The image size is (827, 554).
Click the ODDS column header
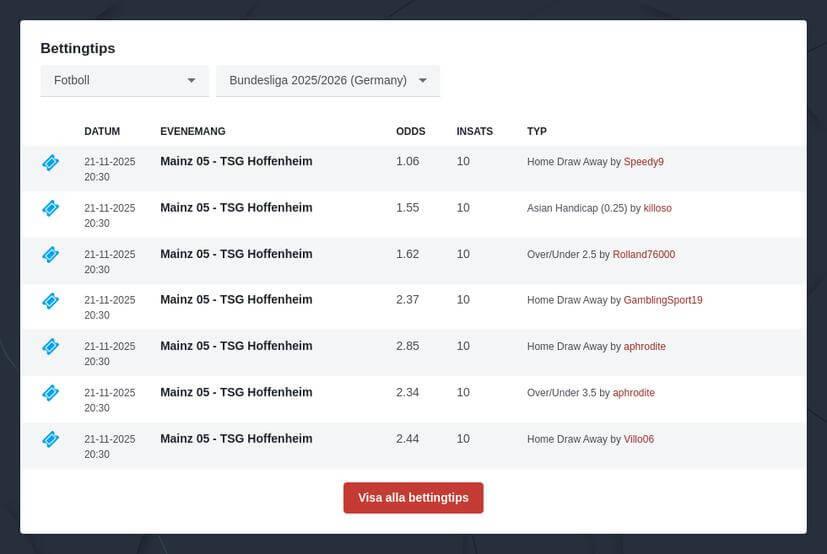(410, 131)
